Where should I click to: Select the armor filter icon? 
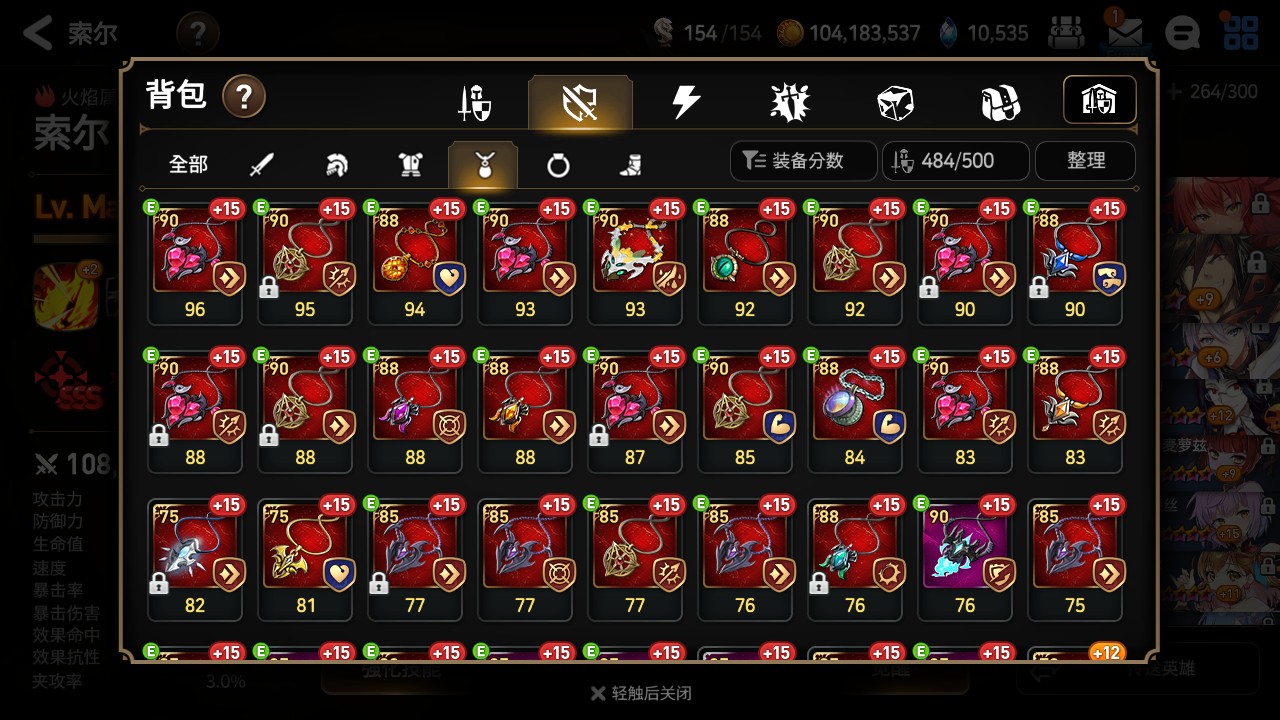(x=410, y=165)
